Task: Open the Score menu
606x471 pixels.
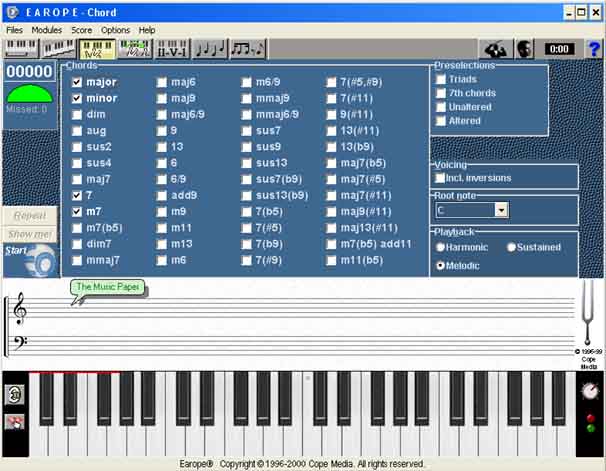Action: [x=81, y=30]
